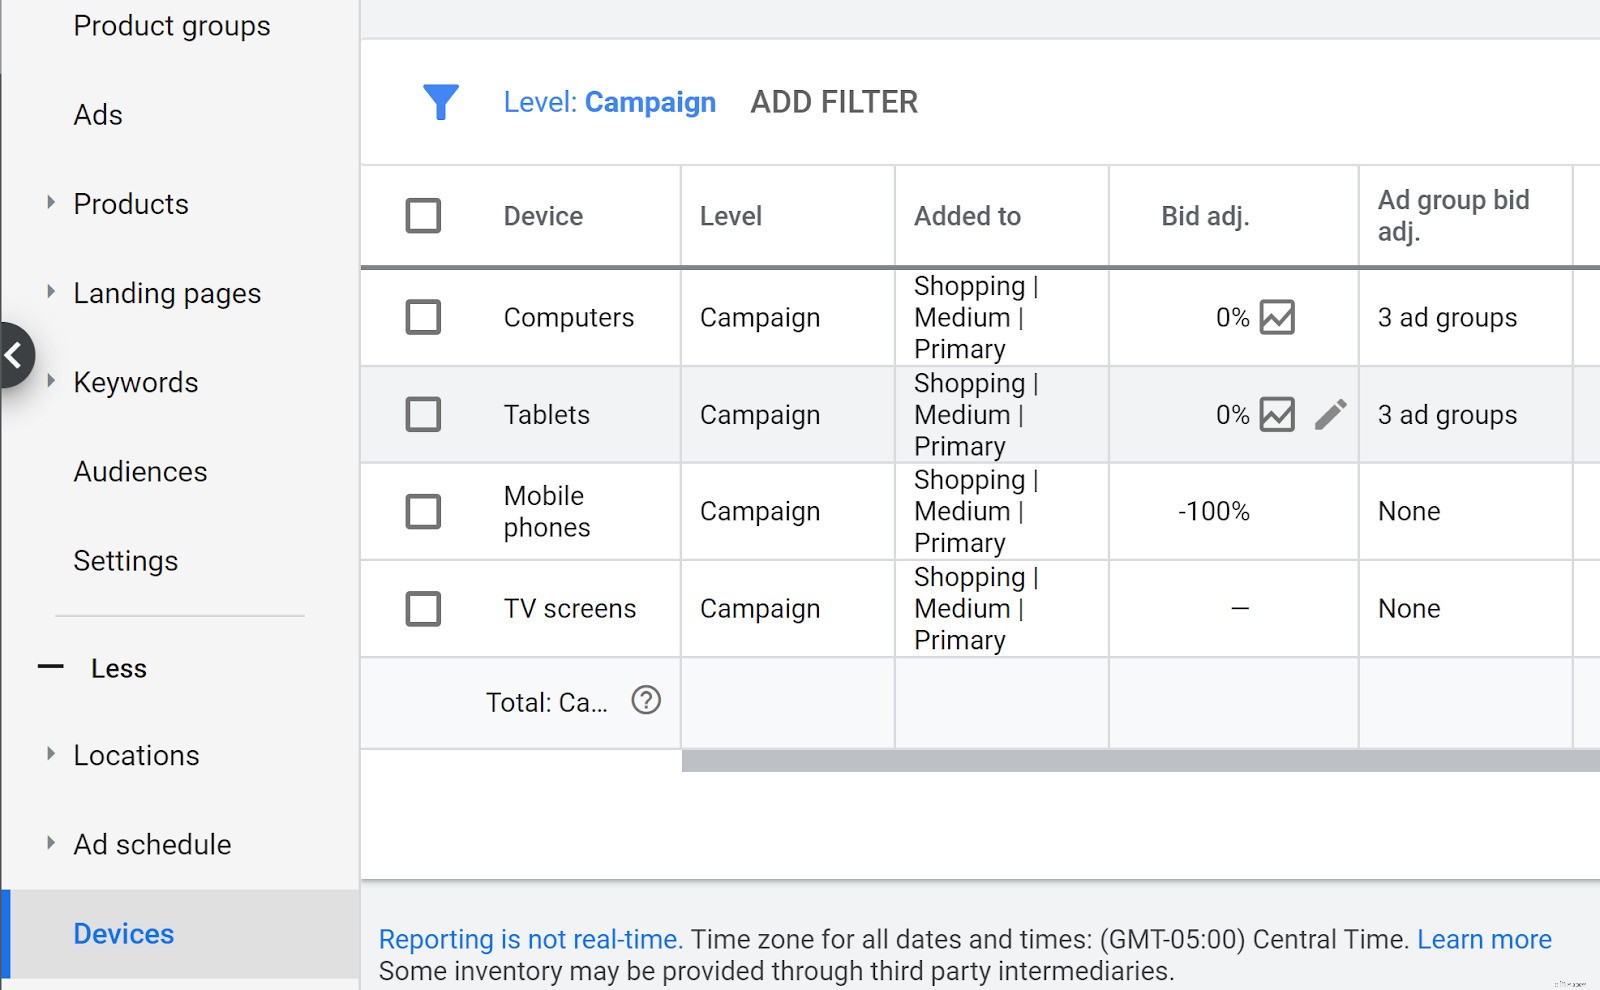Click the filter funnel icon
1600x990 pixels.
(440, 101)
